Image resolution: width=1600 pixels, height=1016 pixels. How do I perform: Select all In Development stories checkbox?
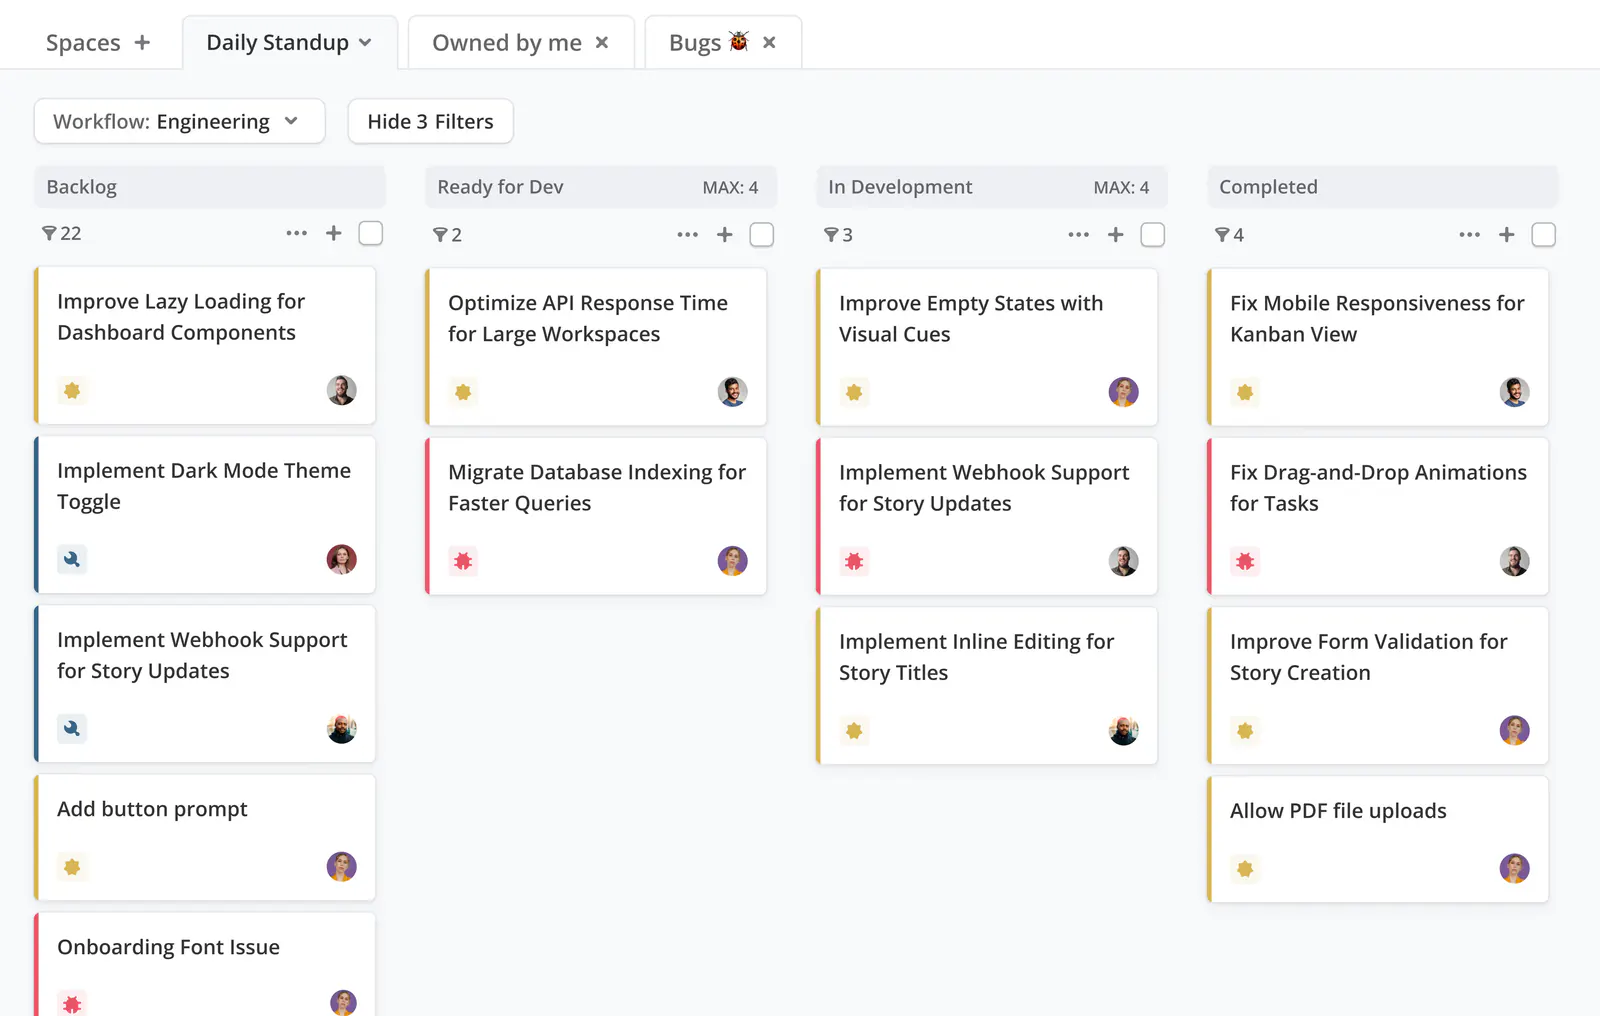point(1153,235)
